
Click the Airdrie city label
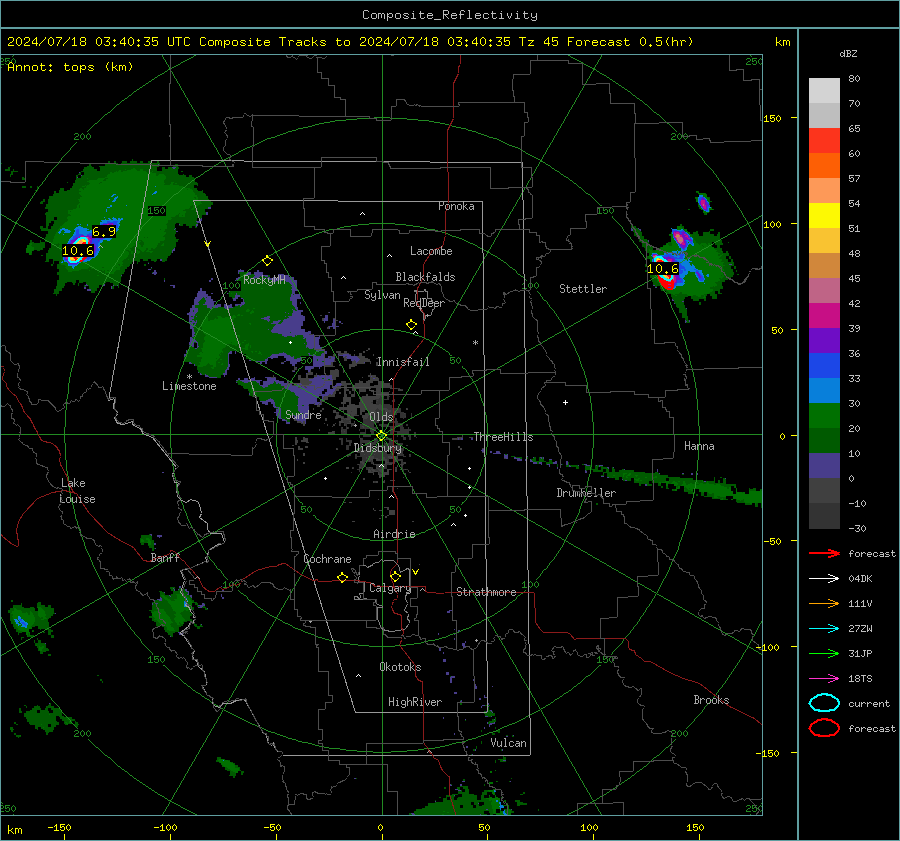click(394, 534)
